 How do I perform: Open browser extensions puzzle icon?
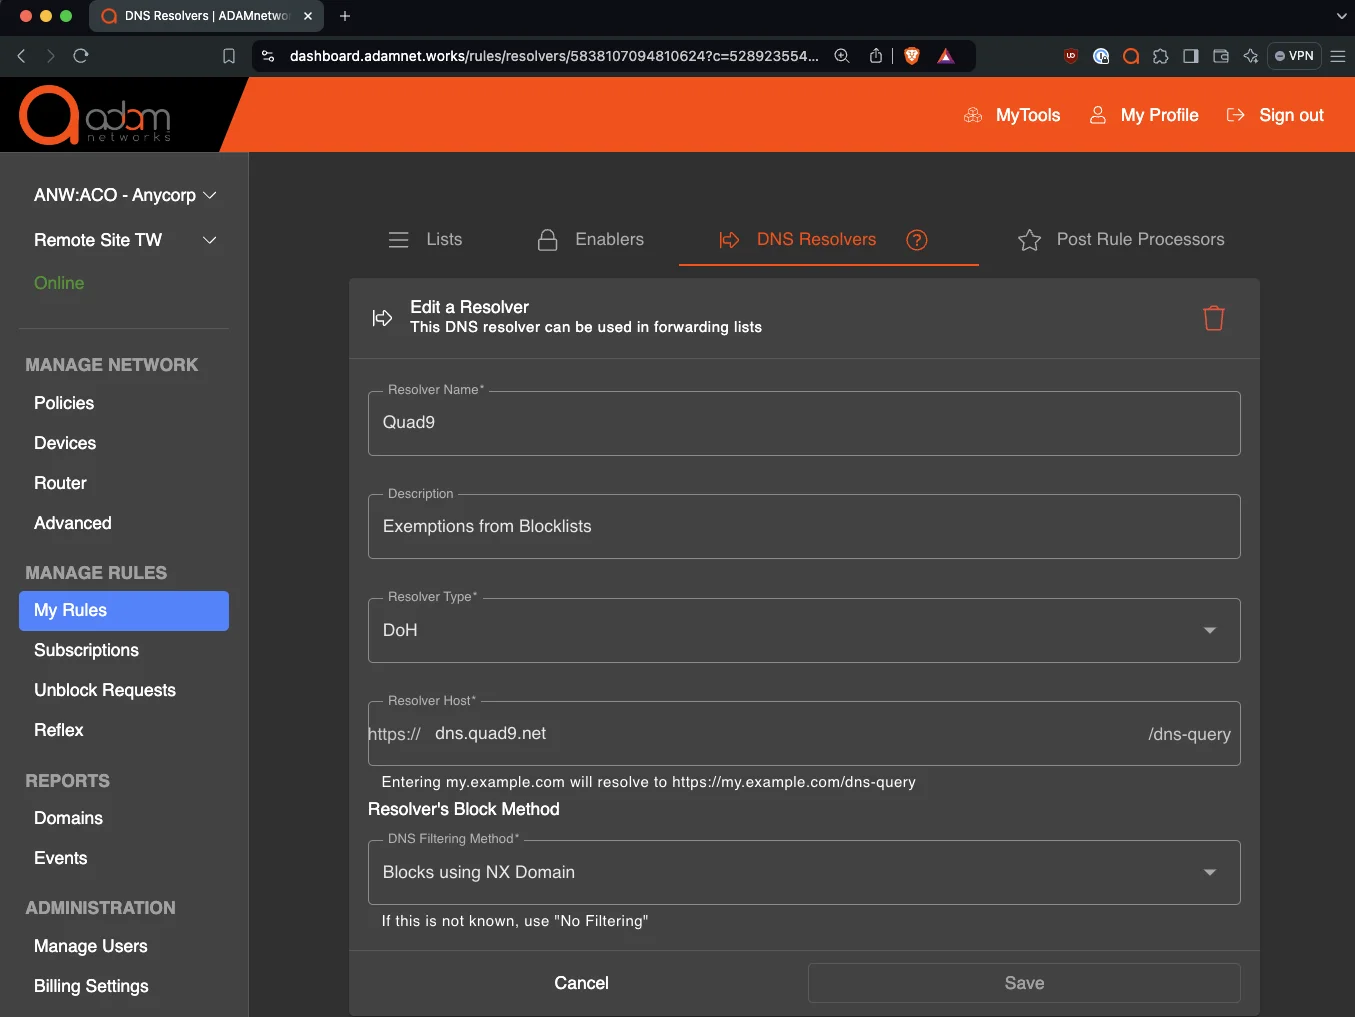pyautogui.click(x=1161, y=56)
